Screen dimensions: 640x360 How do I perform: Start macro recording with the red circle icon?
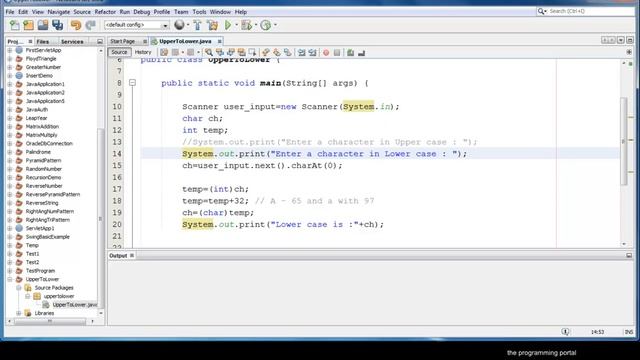(326, 52)
